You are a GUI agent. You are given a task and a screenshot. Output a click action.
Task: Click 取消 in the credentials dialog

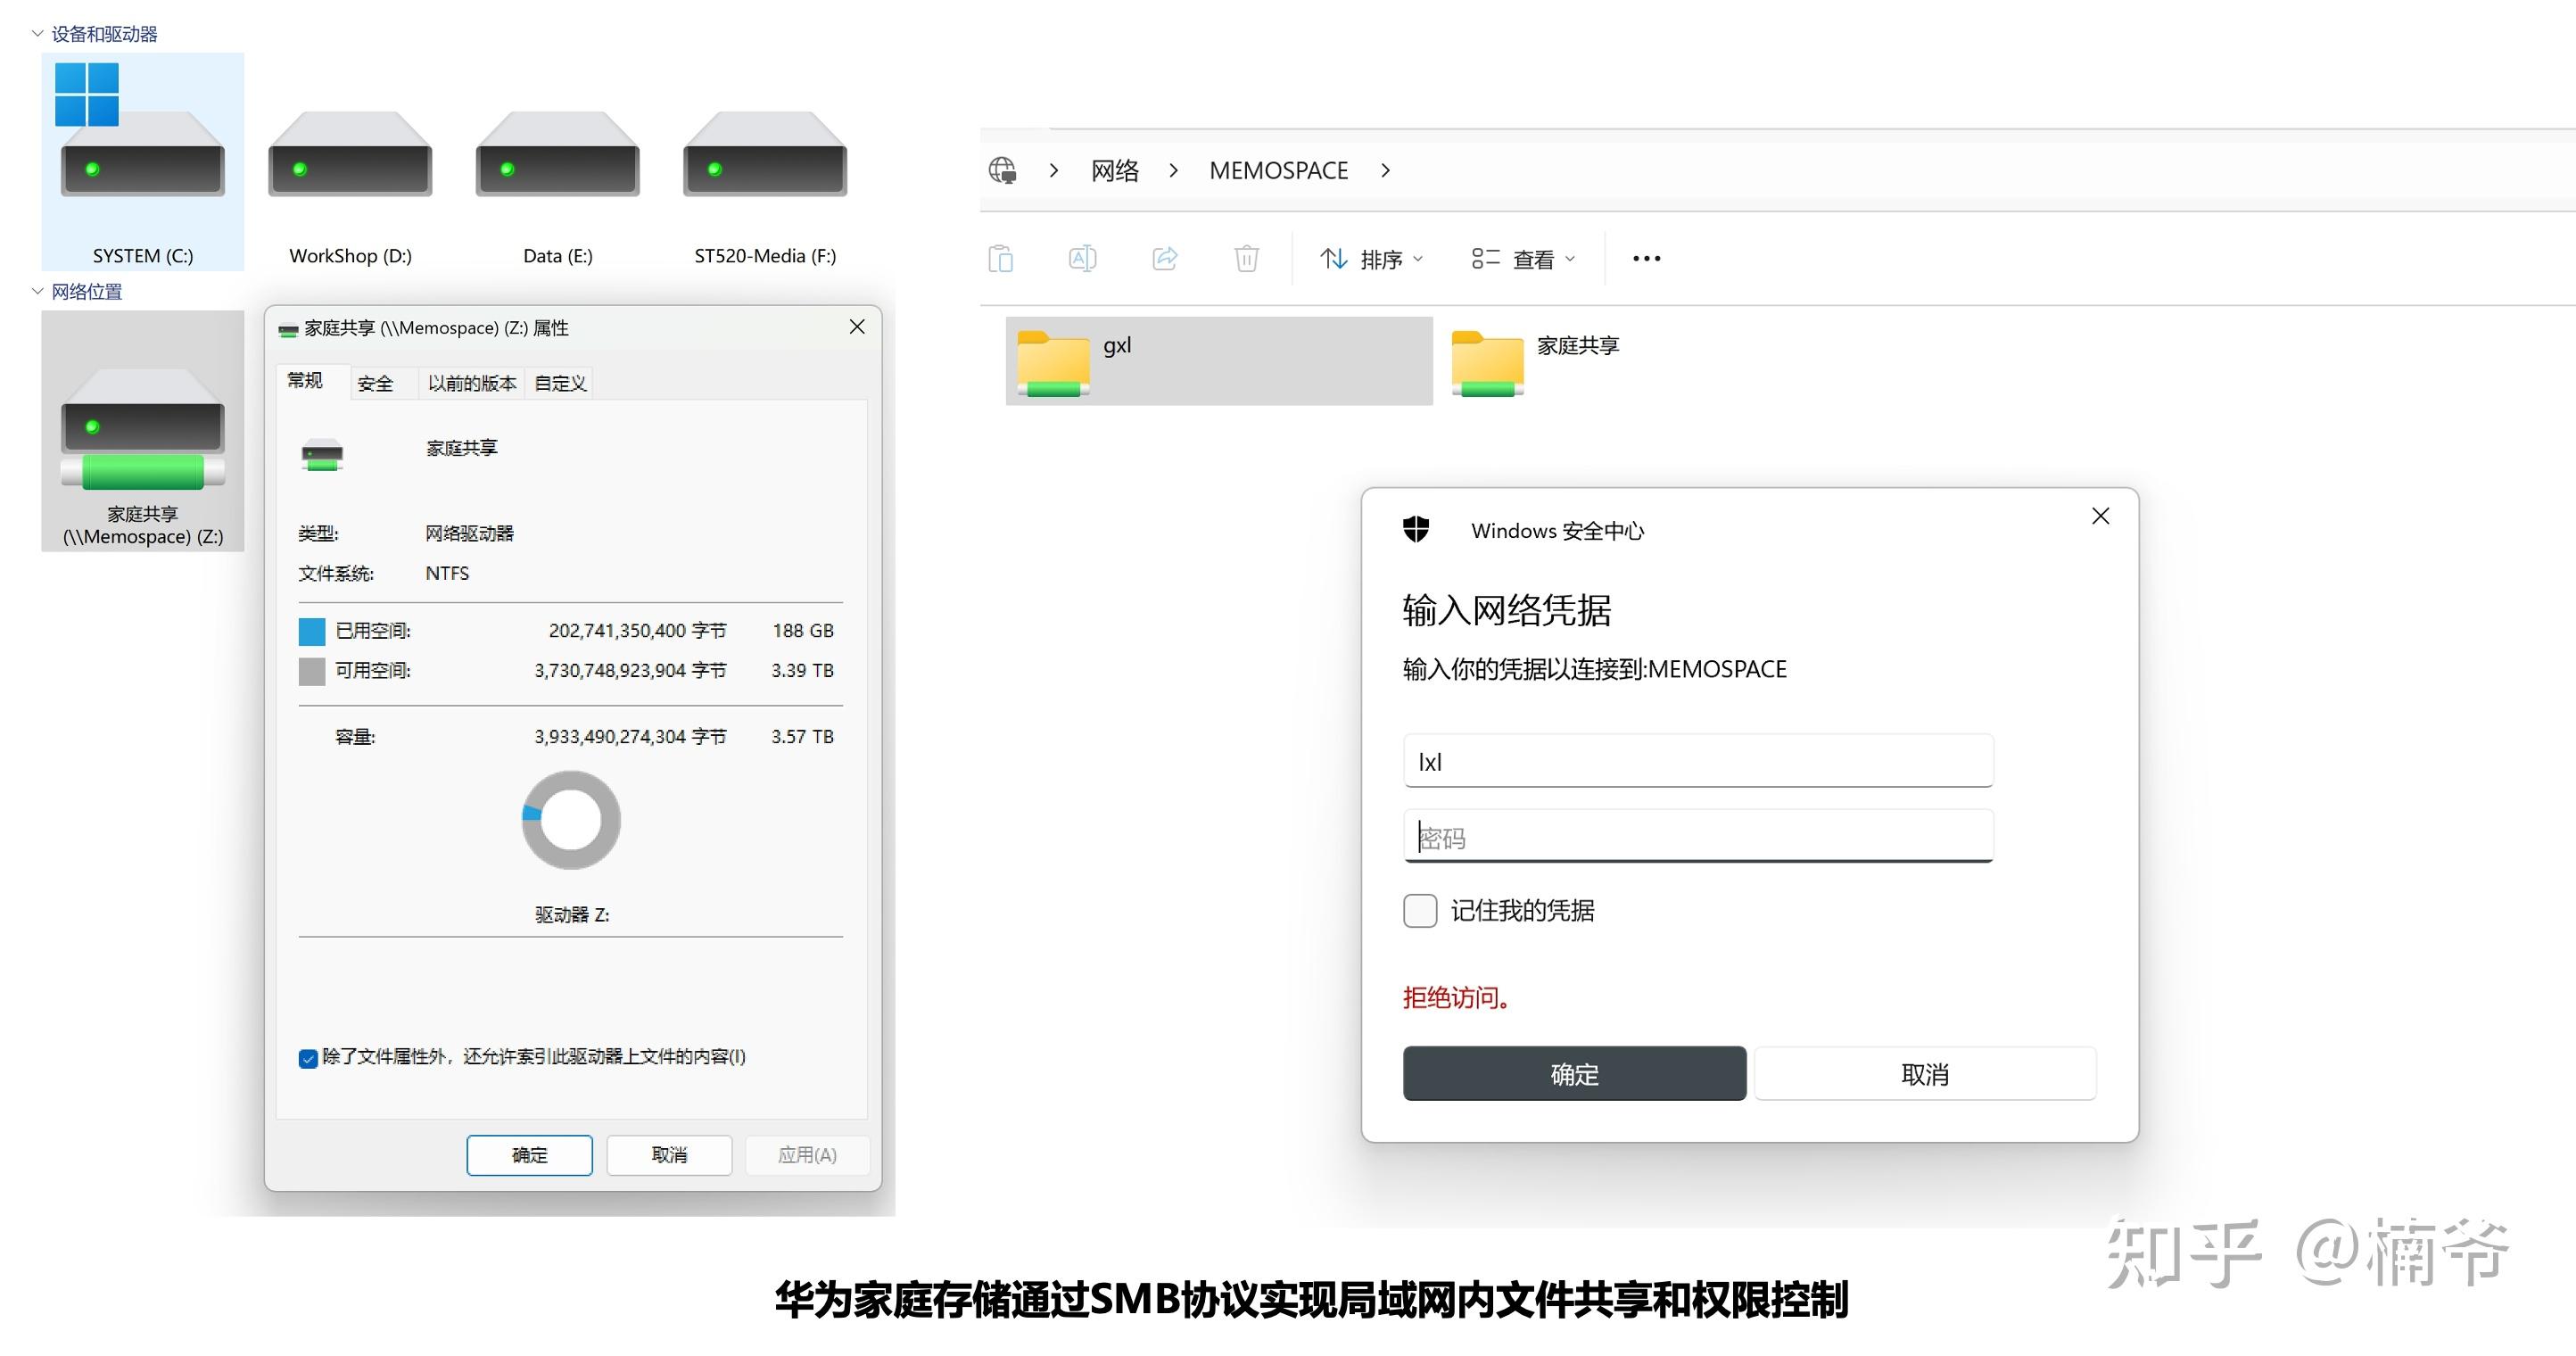coord(1925,1074)
